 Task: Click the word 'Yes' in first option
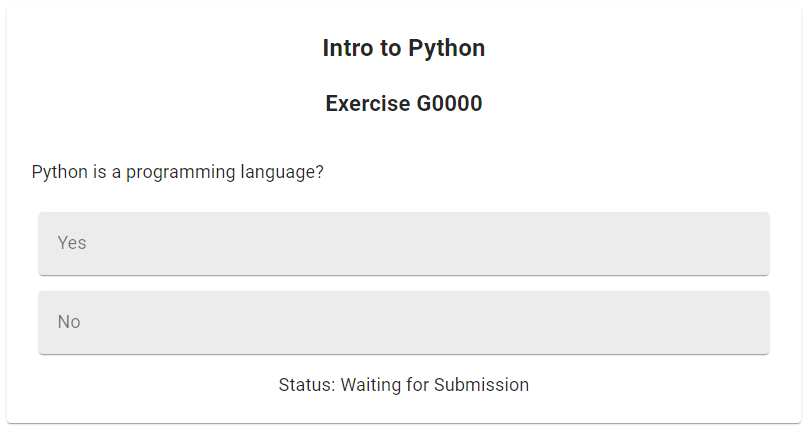(x=72, y=243)
